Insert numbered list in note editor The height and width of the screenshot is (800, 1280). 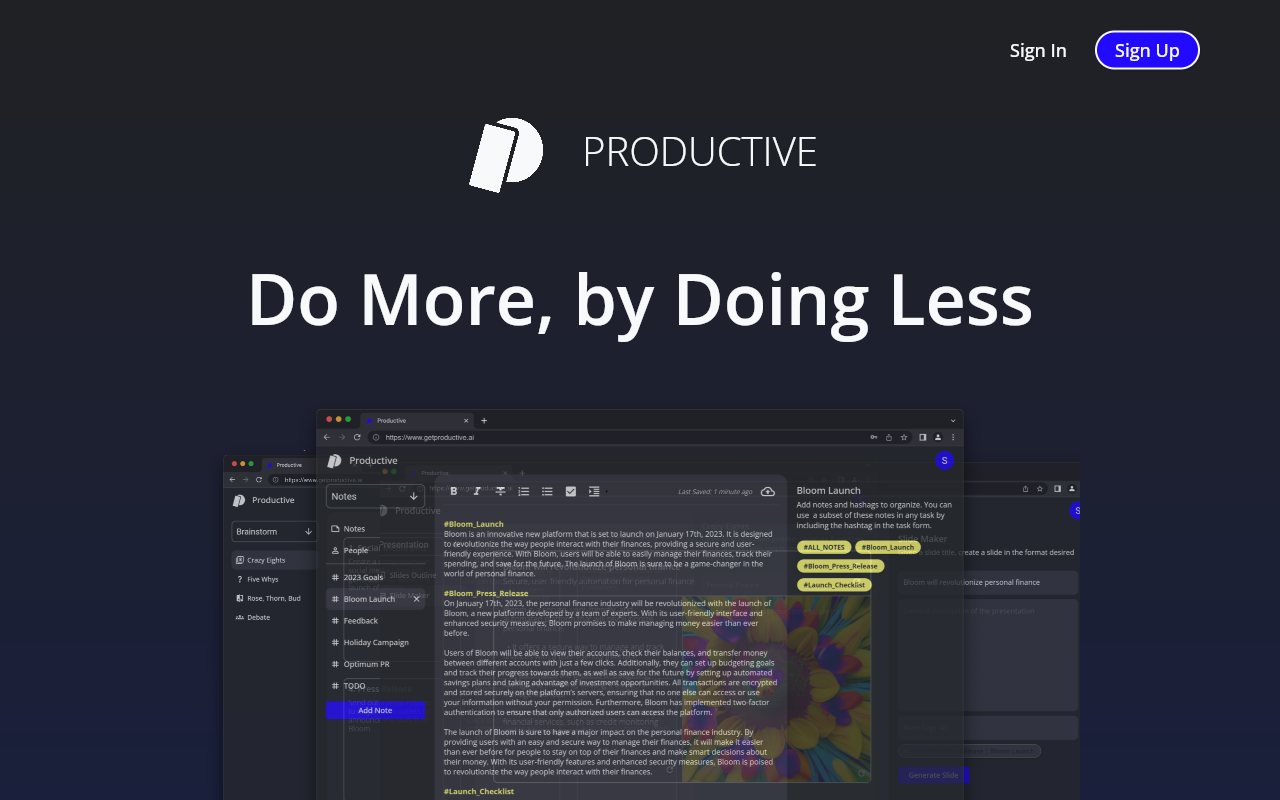point(524,491)
